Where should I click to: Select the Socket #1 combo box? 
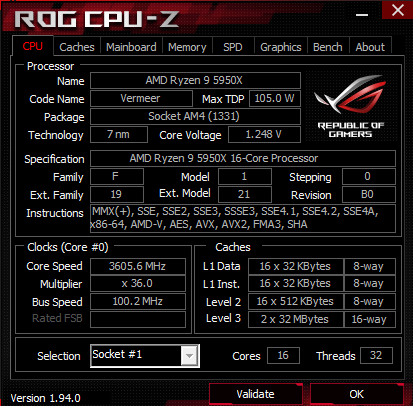pyautogui.click(x=145, y=356)
